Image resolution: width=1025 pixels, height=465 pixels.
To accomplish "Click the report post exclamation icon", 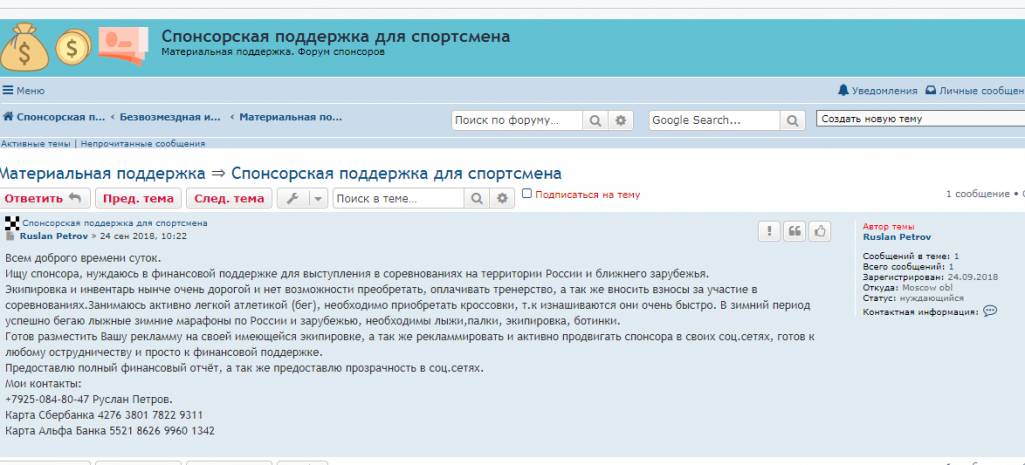I will pyautogui.click(x=769, y=231).
